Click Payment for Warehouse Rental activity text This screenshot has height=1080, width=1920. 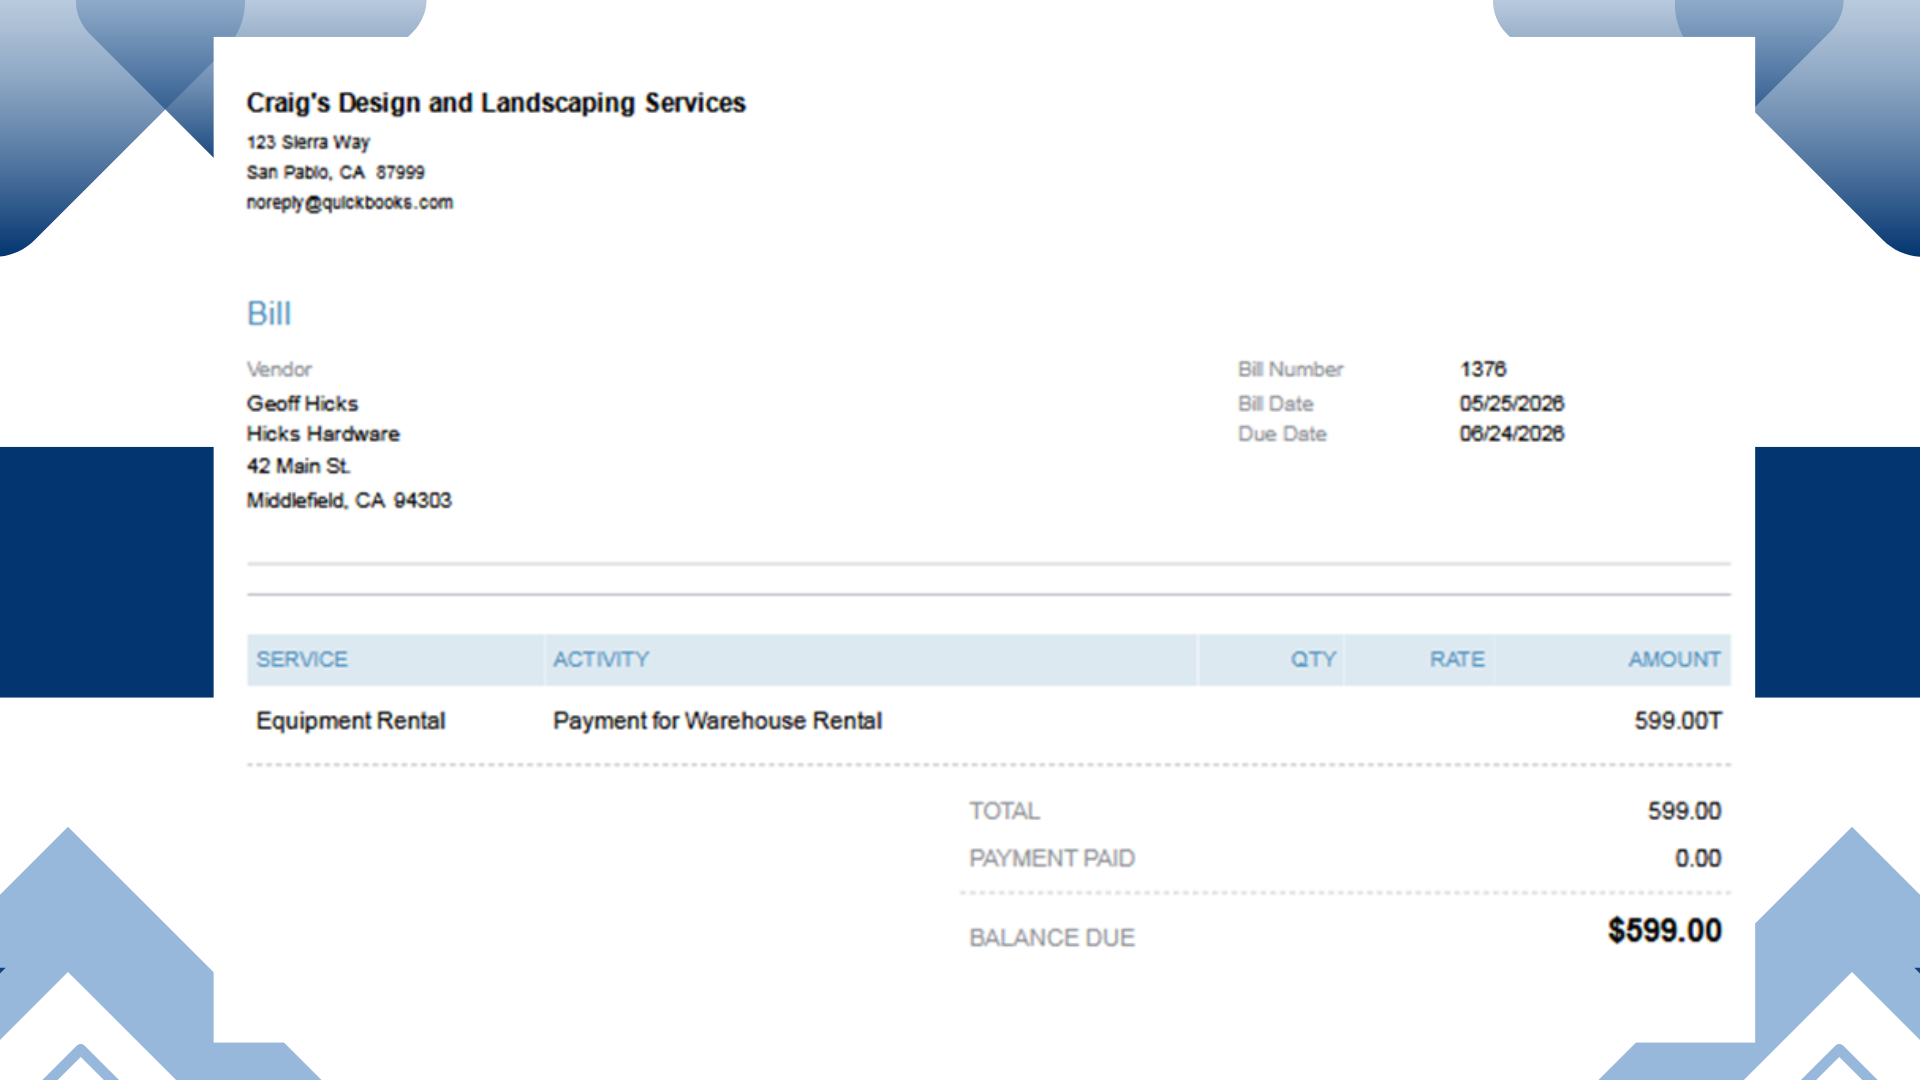coord(718,721)
